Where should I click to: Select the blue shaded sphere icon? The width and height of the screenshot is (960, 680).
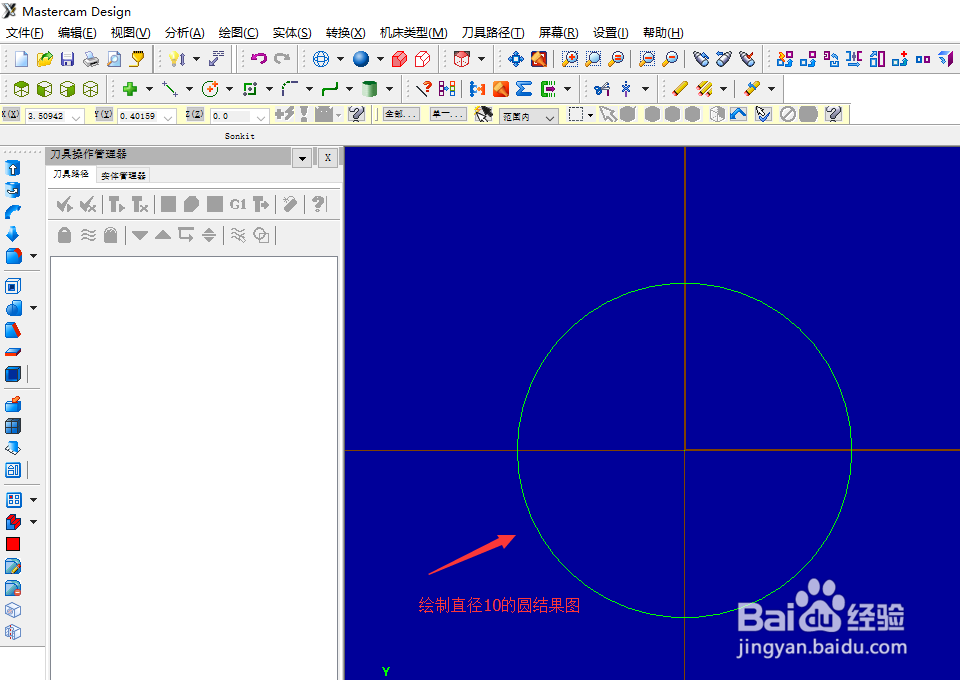point(361,59)
